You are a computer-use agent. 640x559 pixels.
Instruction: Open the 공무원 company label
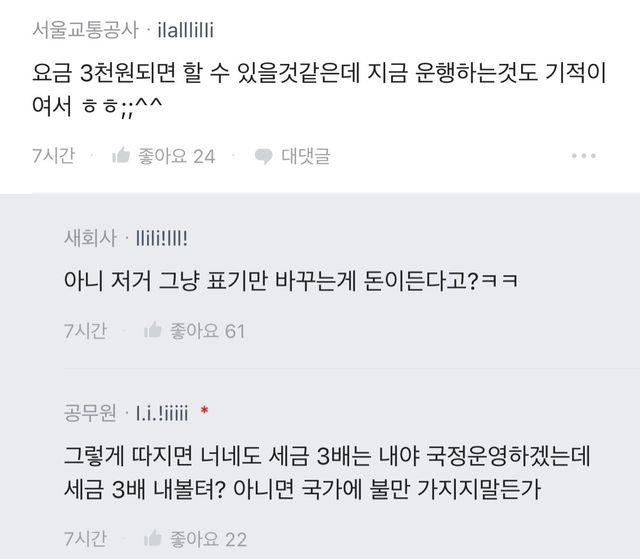click(x=89, y=411)
